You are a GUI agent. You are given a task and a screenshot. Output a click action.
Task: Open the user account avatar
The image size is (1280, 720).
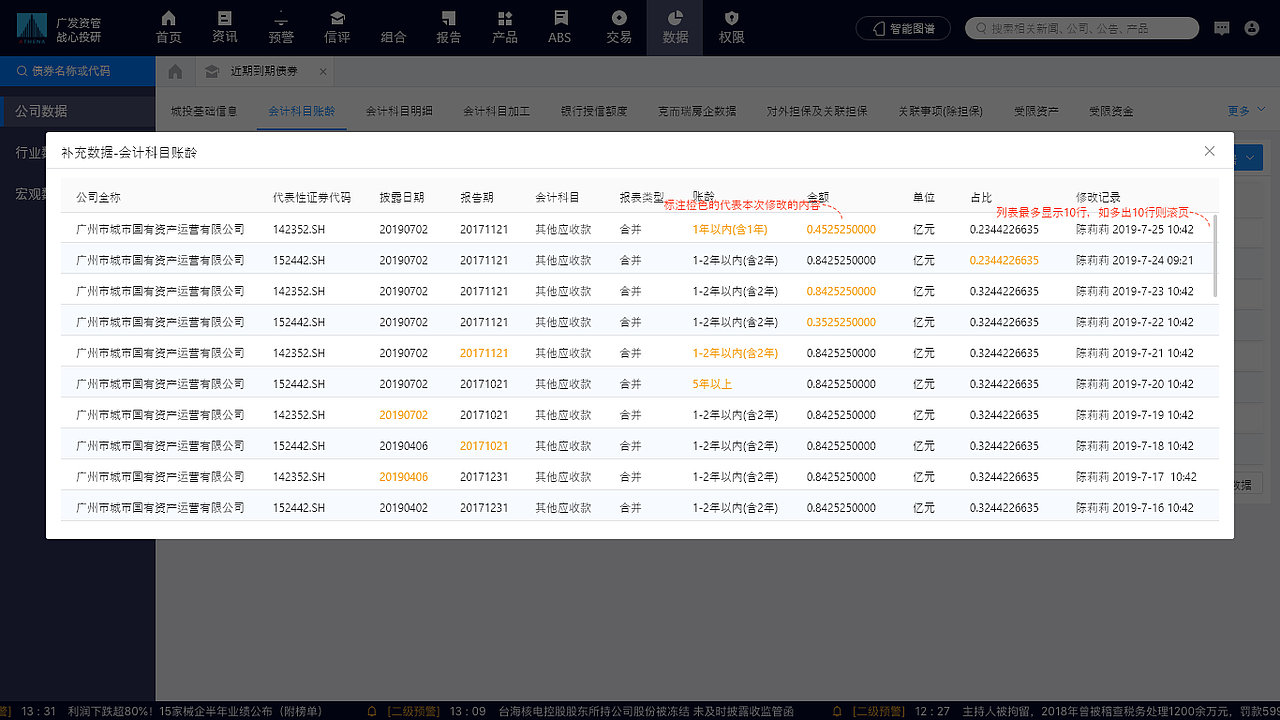1252,29
